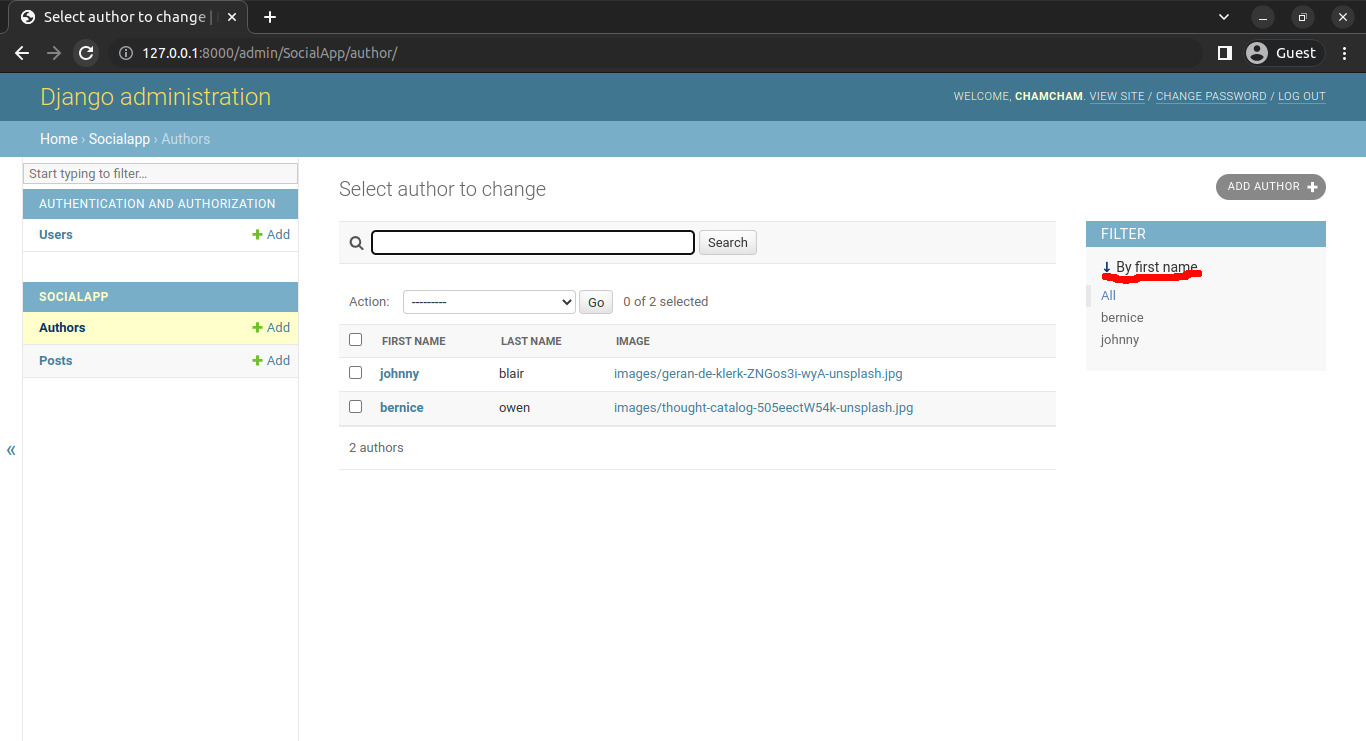Click the Log Out link
Image resolution: width=1366 pixels, height=741 pixels.
point(1301,97)
